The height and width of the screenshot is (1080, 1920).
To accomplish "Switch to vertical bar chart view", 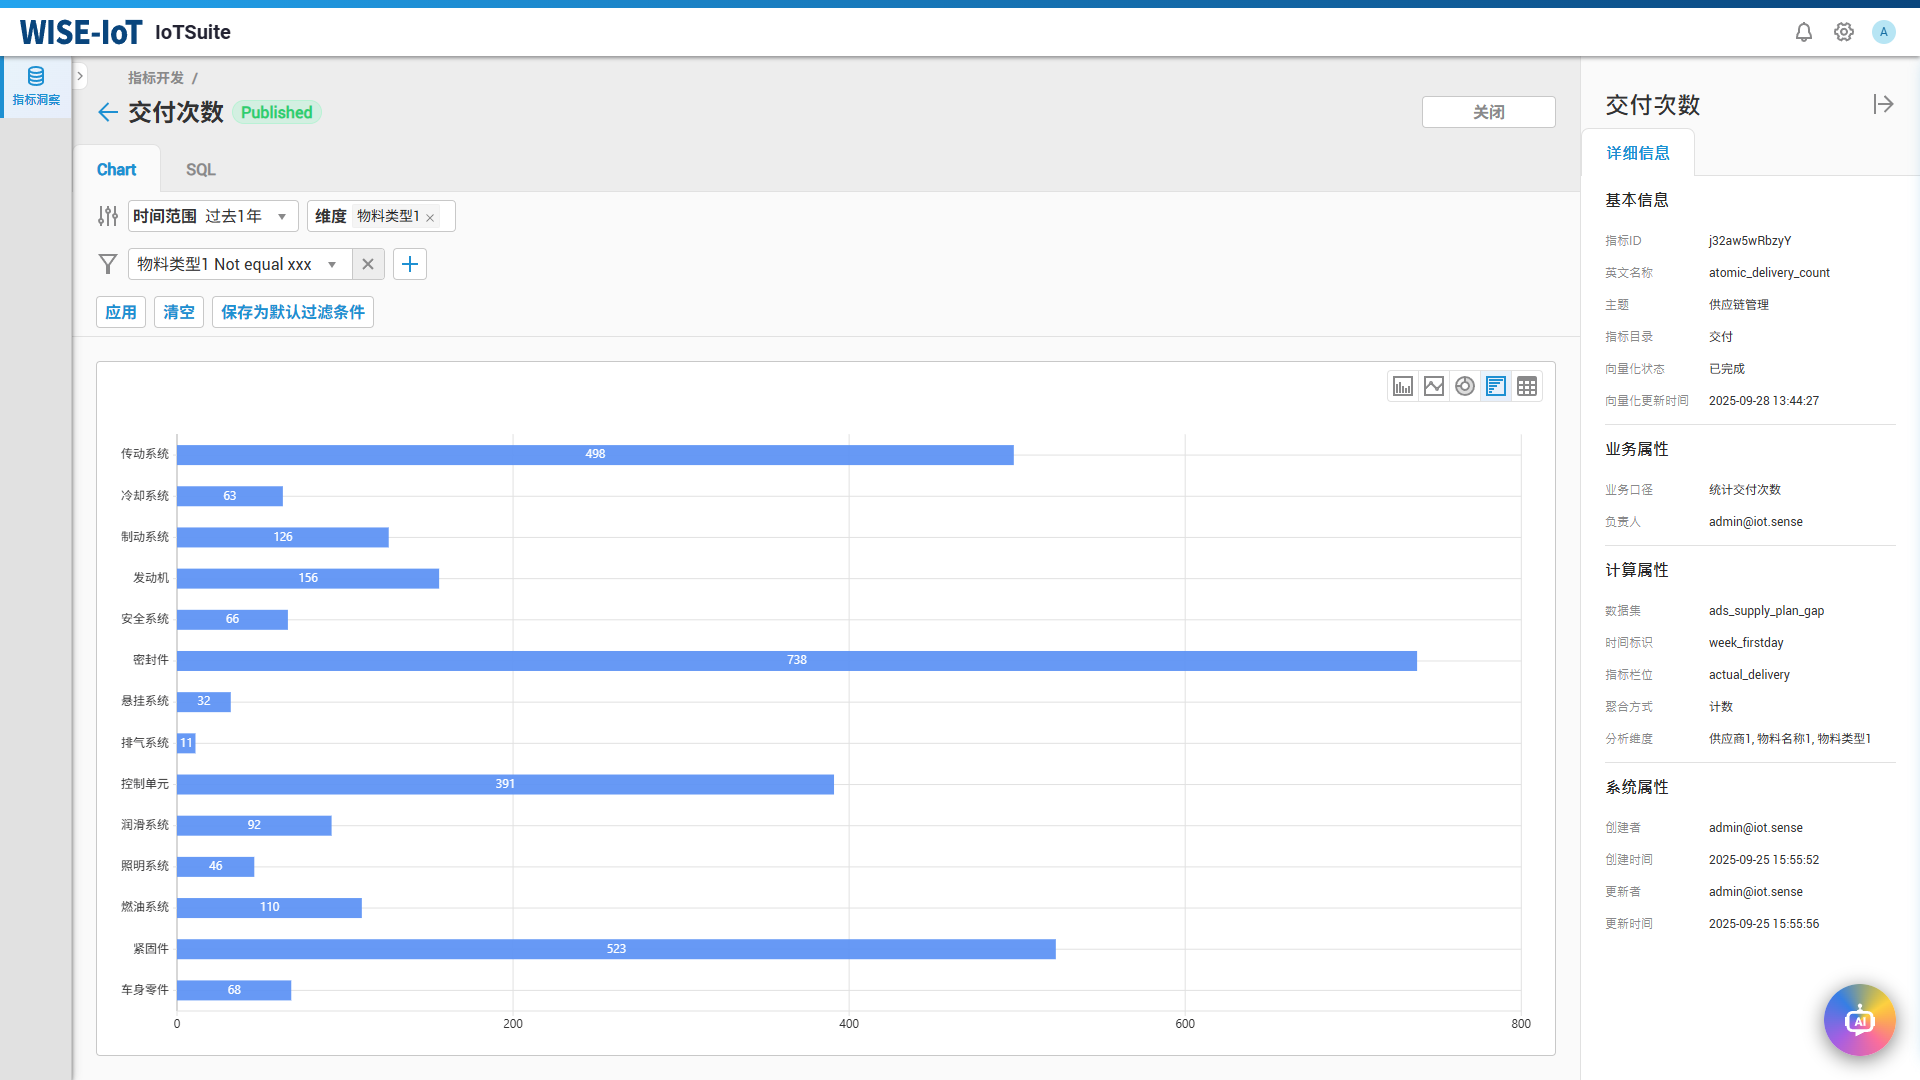I will pyautogui.click(x=1403, y=386).
